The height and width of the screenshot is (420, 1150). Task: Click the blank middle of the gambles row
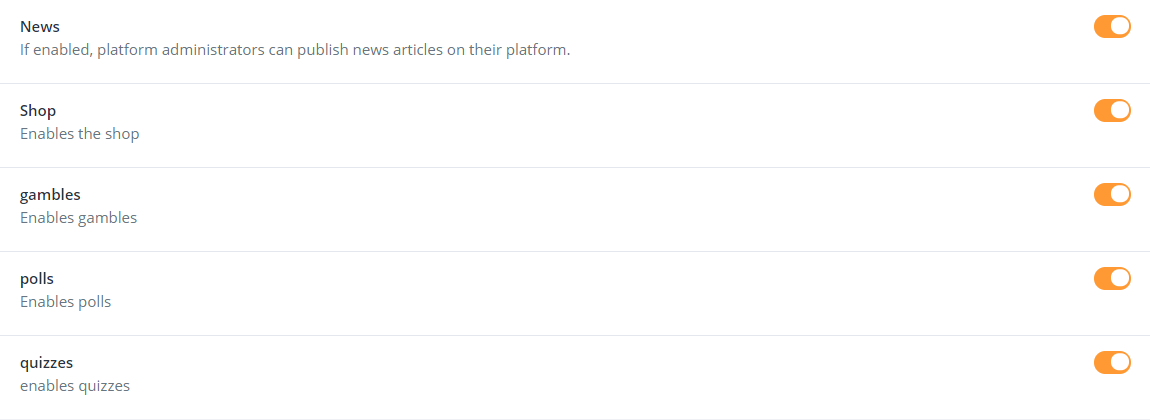(x=600, y=208)
